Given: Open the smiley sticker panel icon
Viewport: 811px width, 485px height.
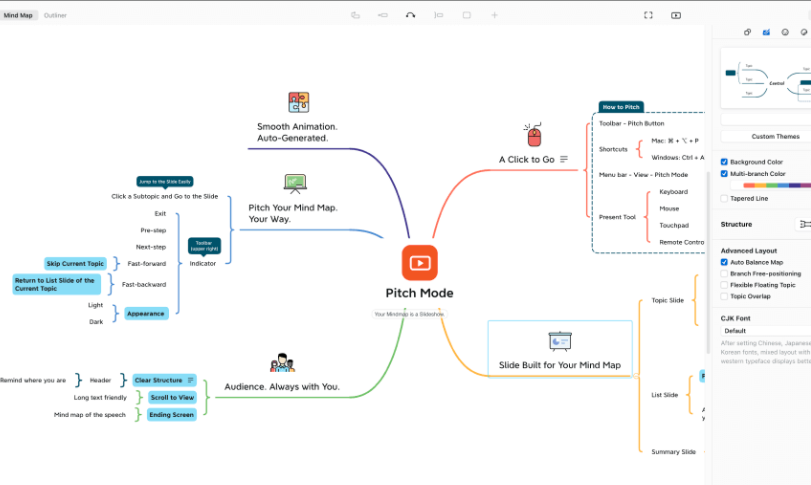Looking at the screenshot, I should (x=785, y=32).
